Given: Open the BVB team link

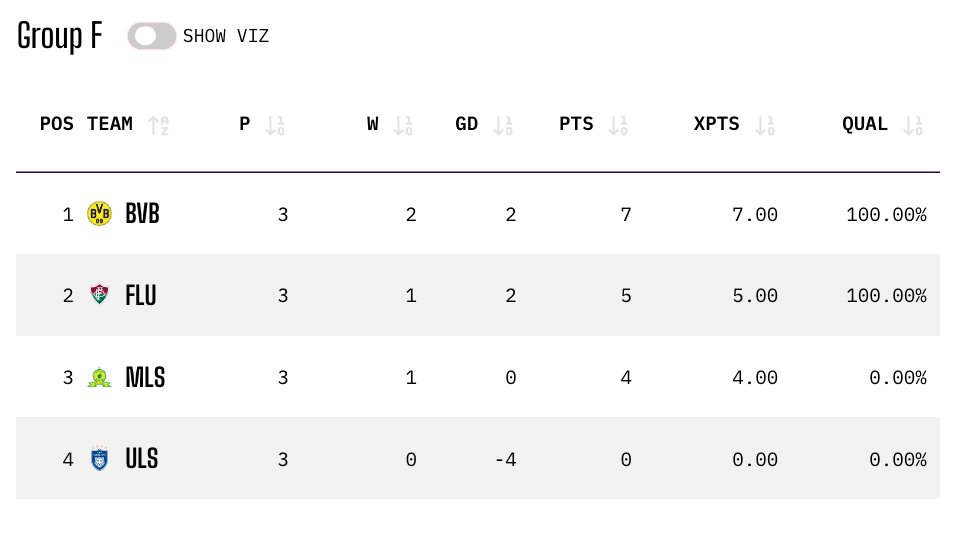Looking at the screenshot, I should [142, 214].
